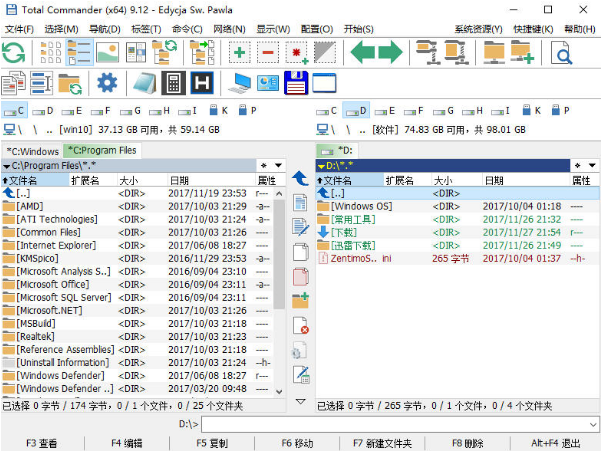Open right panel directory history dropdown arrow
The image size is (605, 453).
click(592, 166)
